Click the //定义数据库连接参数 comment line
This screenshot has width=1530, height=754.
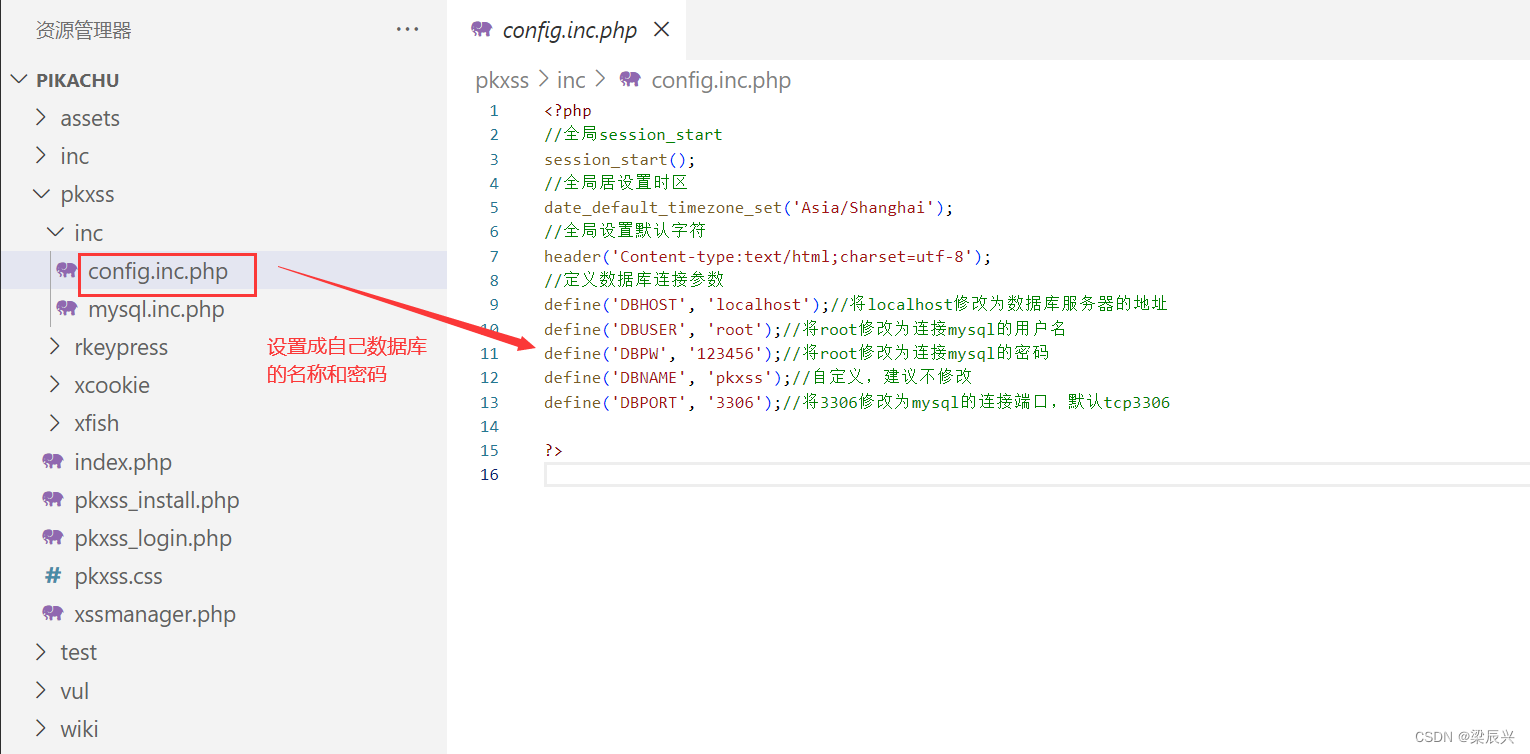pos(634,280)
